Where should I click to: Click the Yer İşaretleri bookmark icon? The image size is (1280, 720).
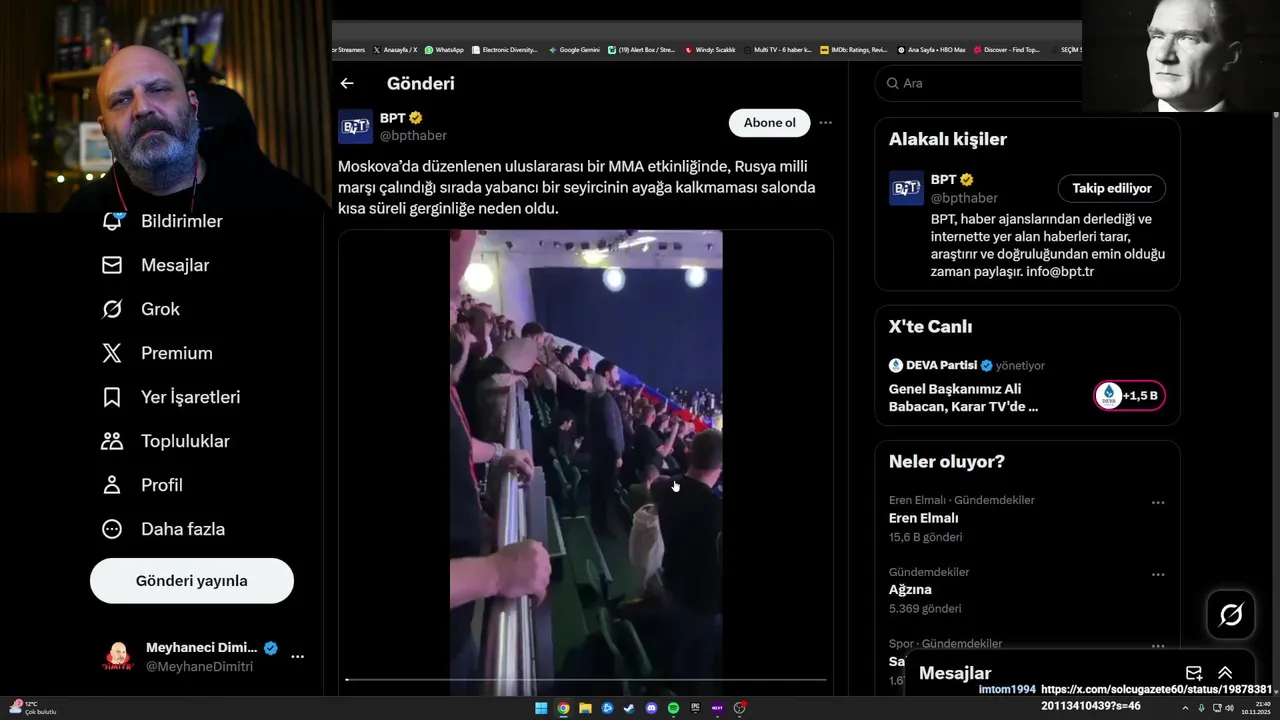[112, 397]
